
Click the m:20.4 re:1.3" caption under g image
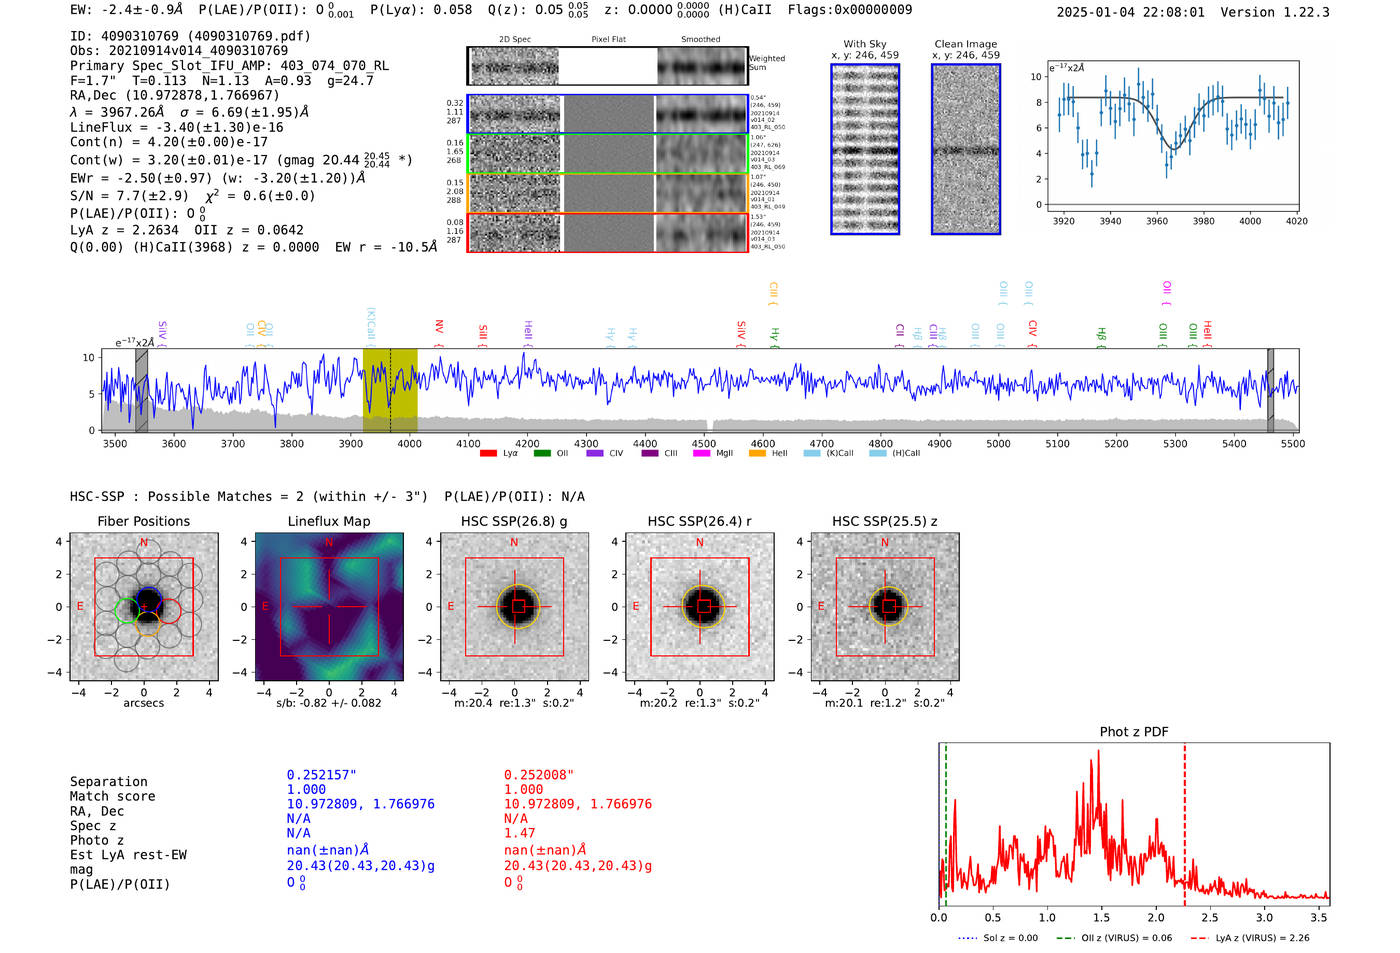click(x=514, y=703)
